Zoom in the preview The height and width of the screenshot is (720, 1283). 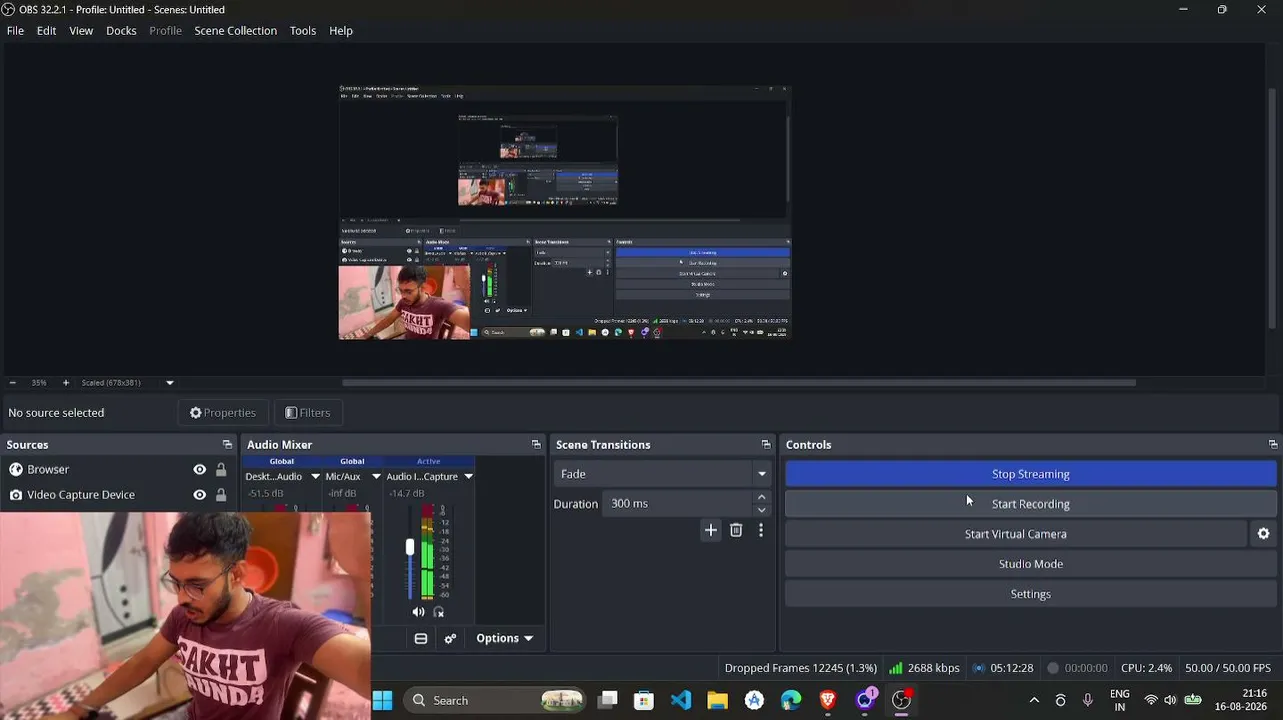pos(66,383)
